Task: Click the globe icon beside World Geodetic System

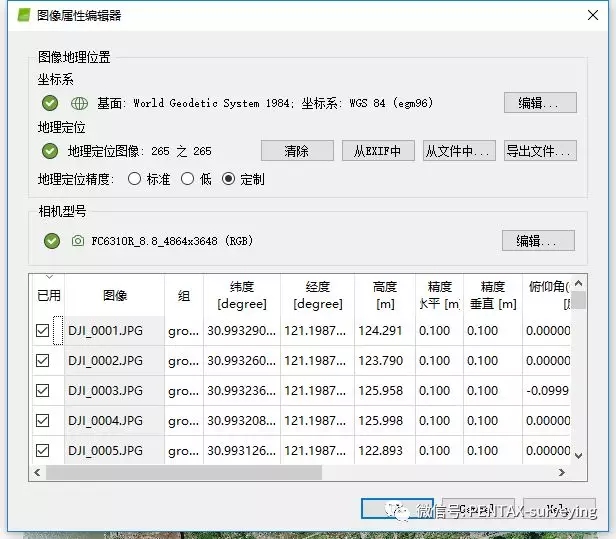Action: [x=79, y=103]
